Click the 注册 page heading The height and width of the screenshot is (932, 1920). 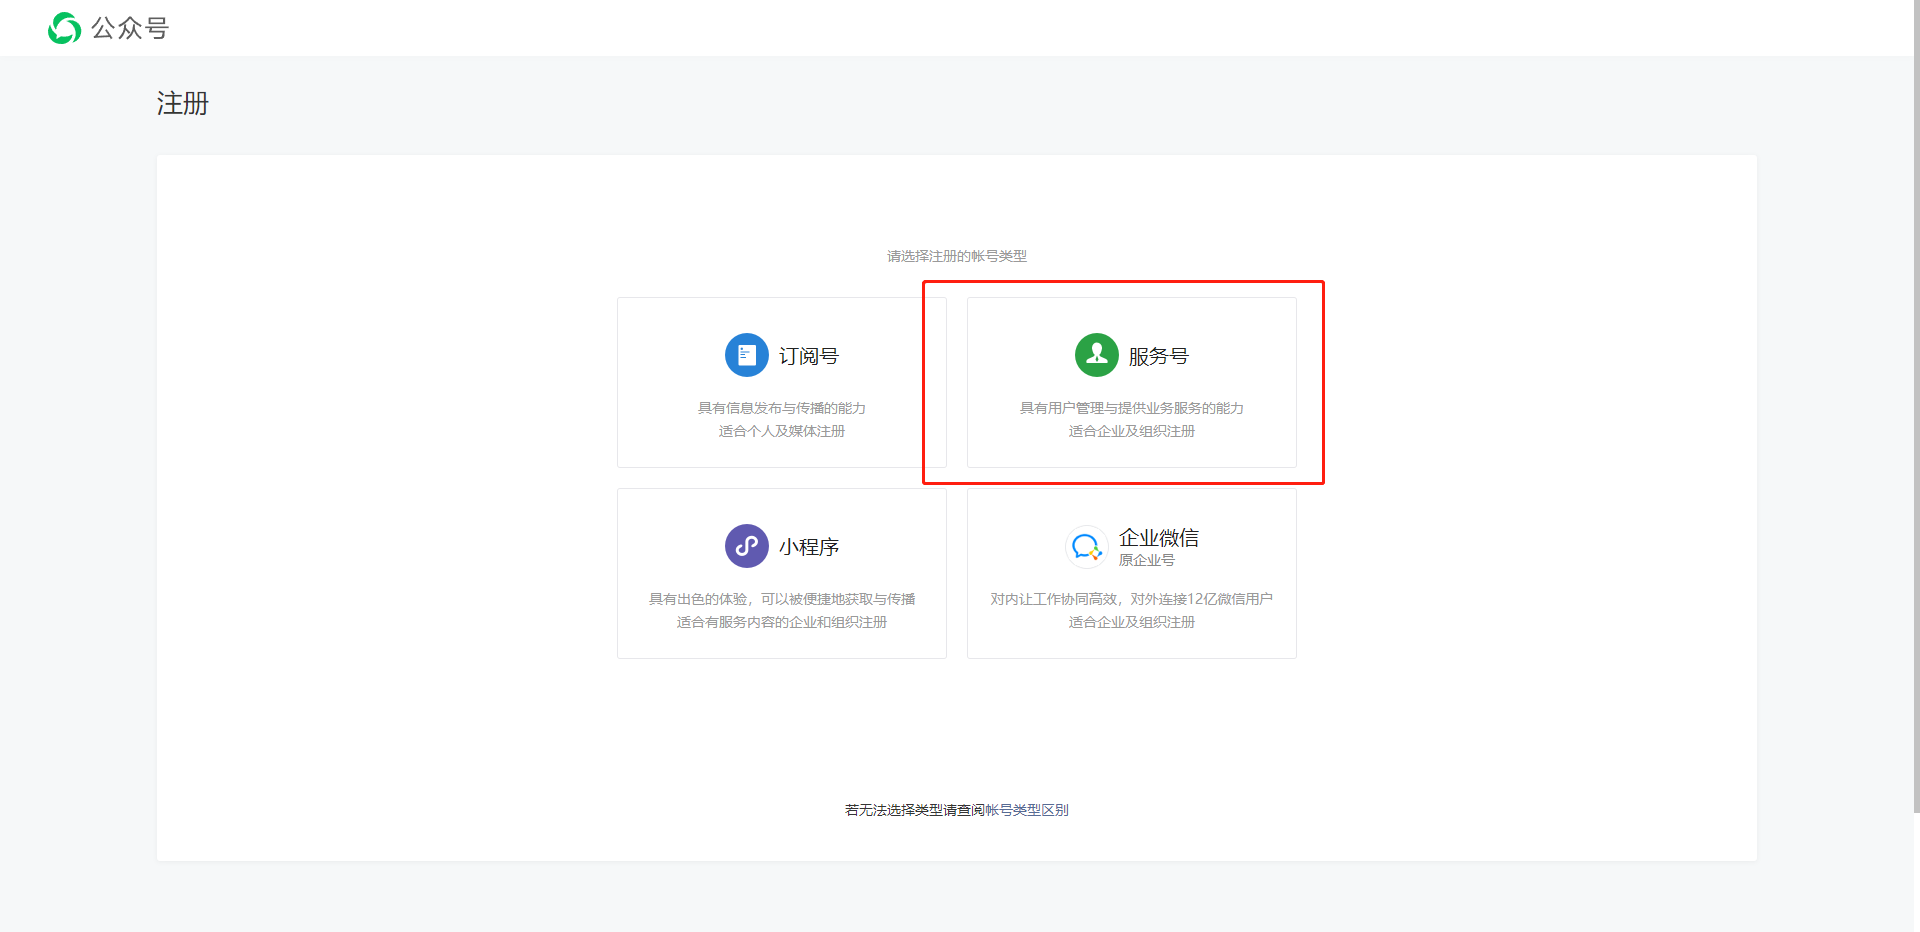coord(183,103)
